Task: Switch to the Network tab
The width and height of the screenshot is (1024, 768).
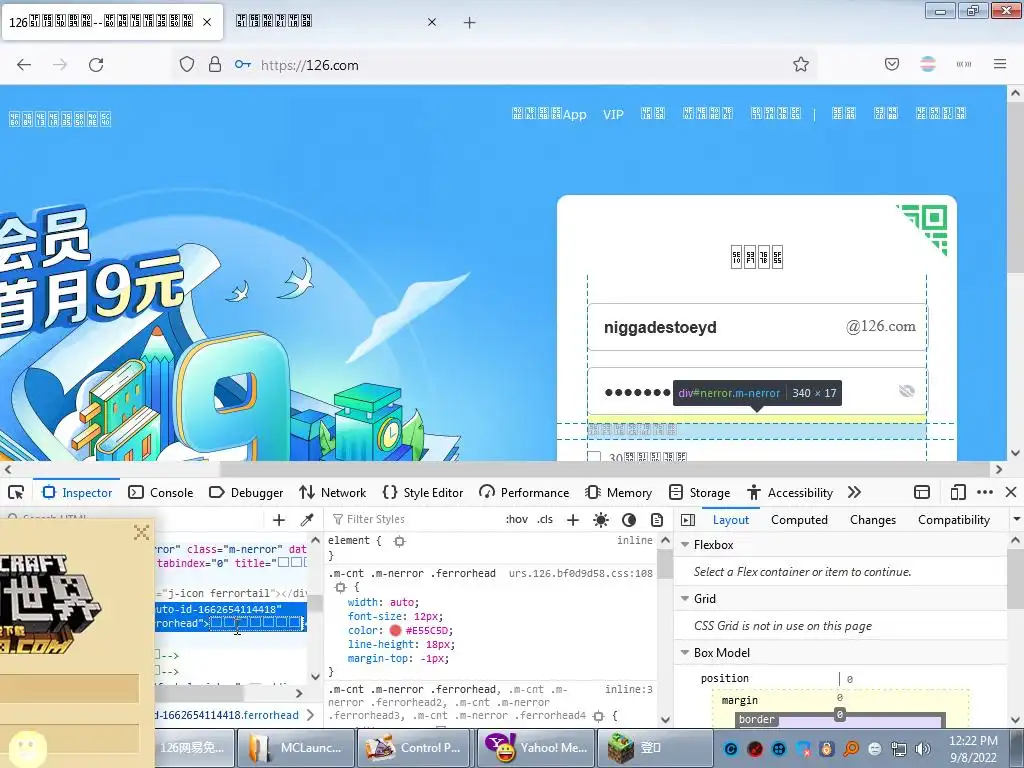Action: click(333, 492)
